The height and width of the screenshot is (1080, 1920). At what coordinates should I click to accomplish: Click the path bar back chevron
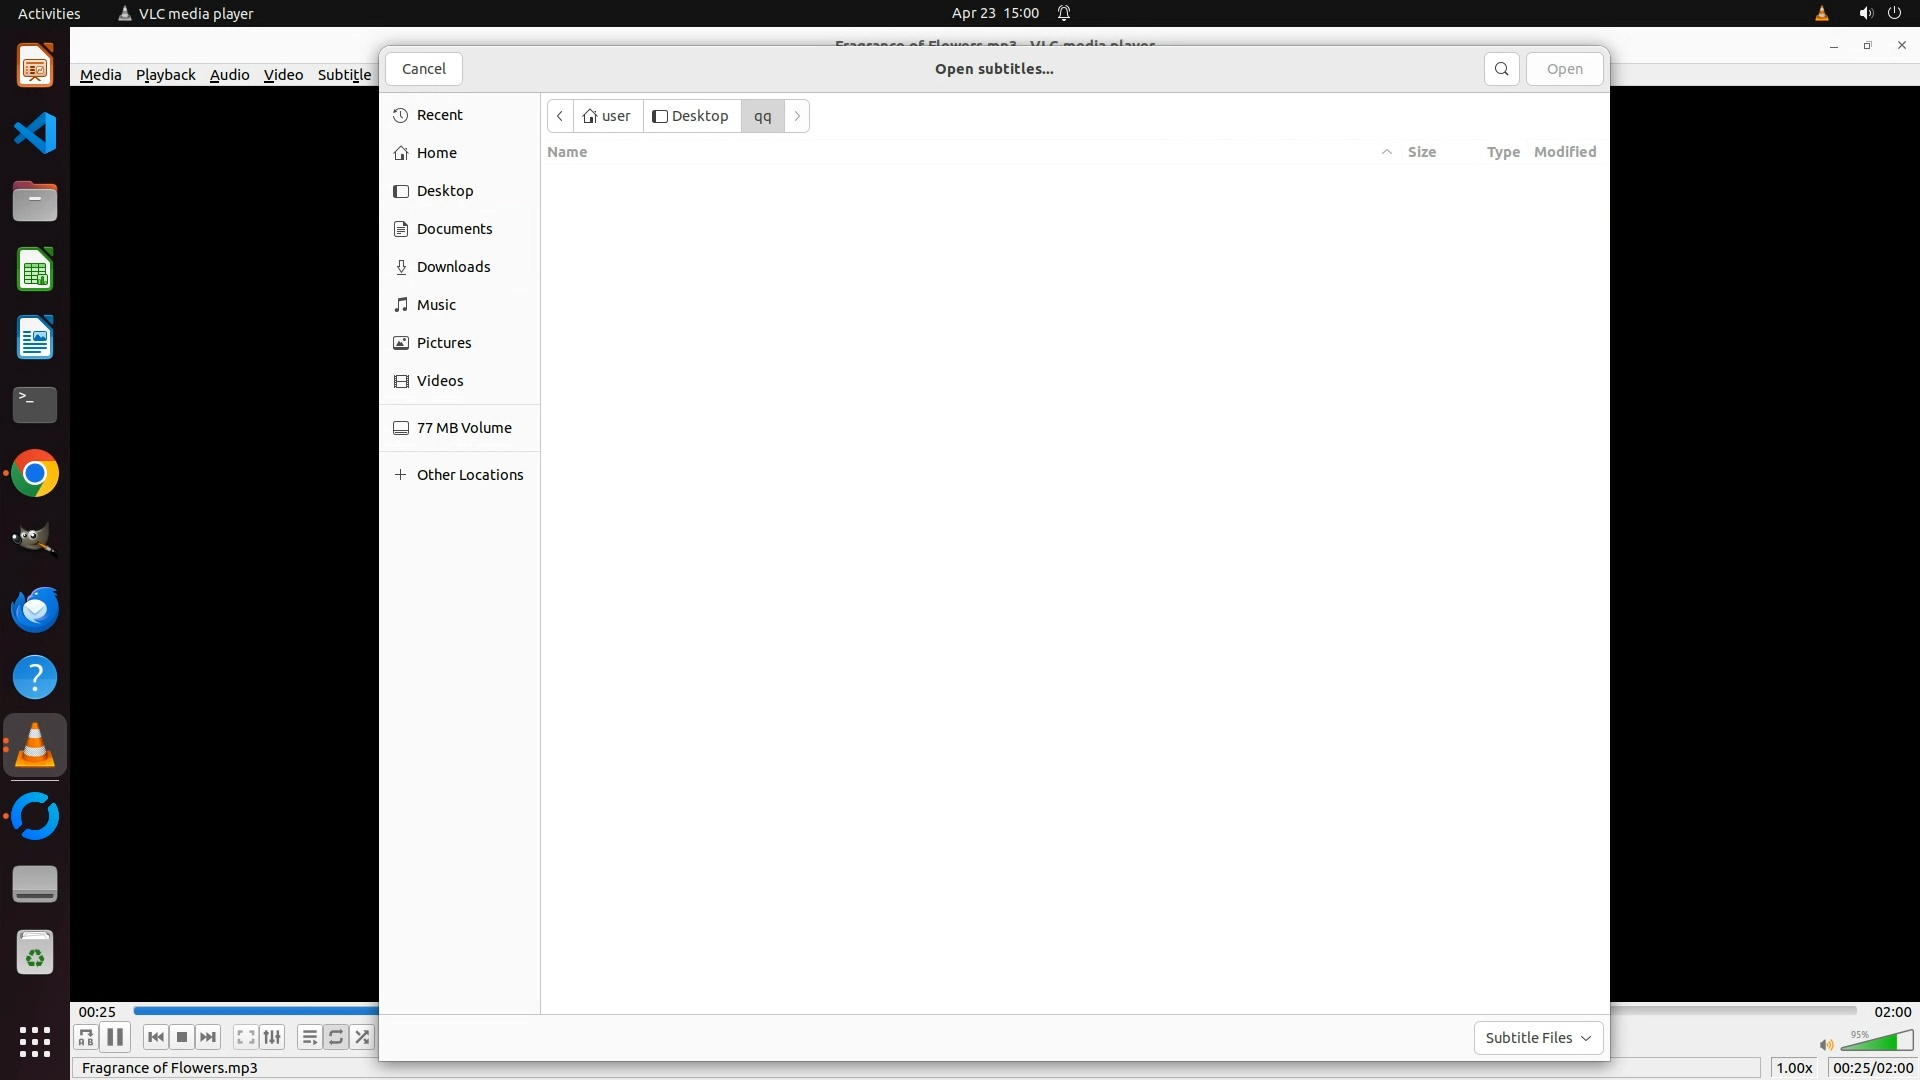[x=560, y=116]
